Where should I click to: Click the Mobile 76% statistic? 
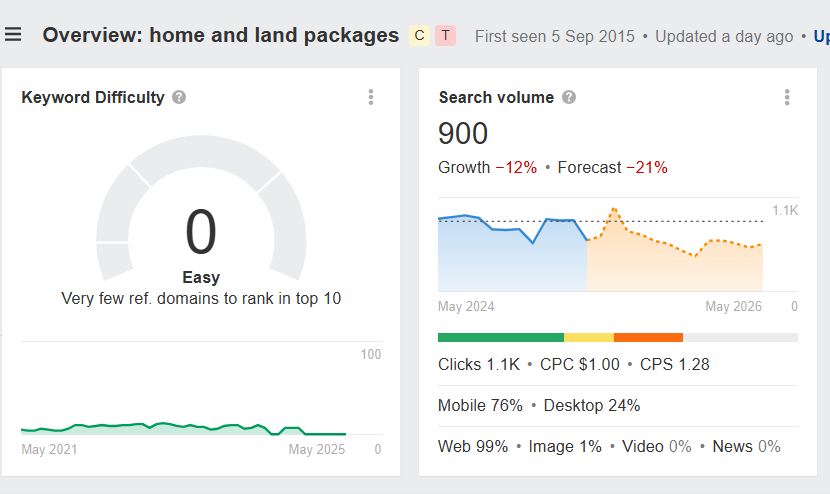point(480,405)
